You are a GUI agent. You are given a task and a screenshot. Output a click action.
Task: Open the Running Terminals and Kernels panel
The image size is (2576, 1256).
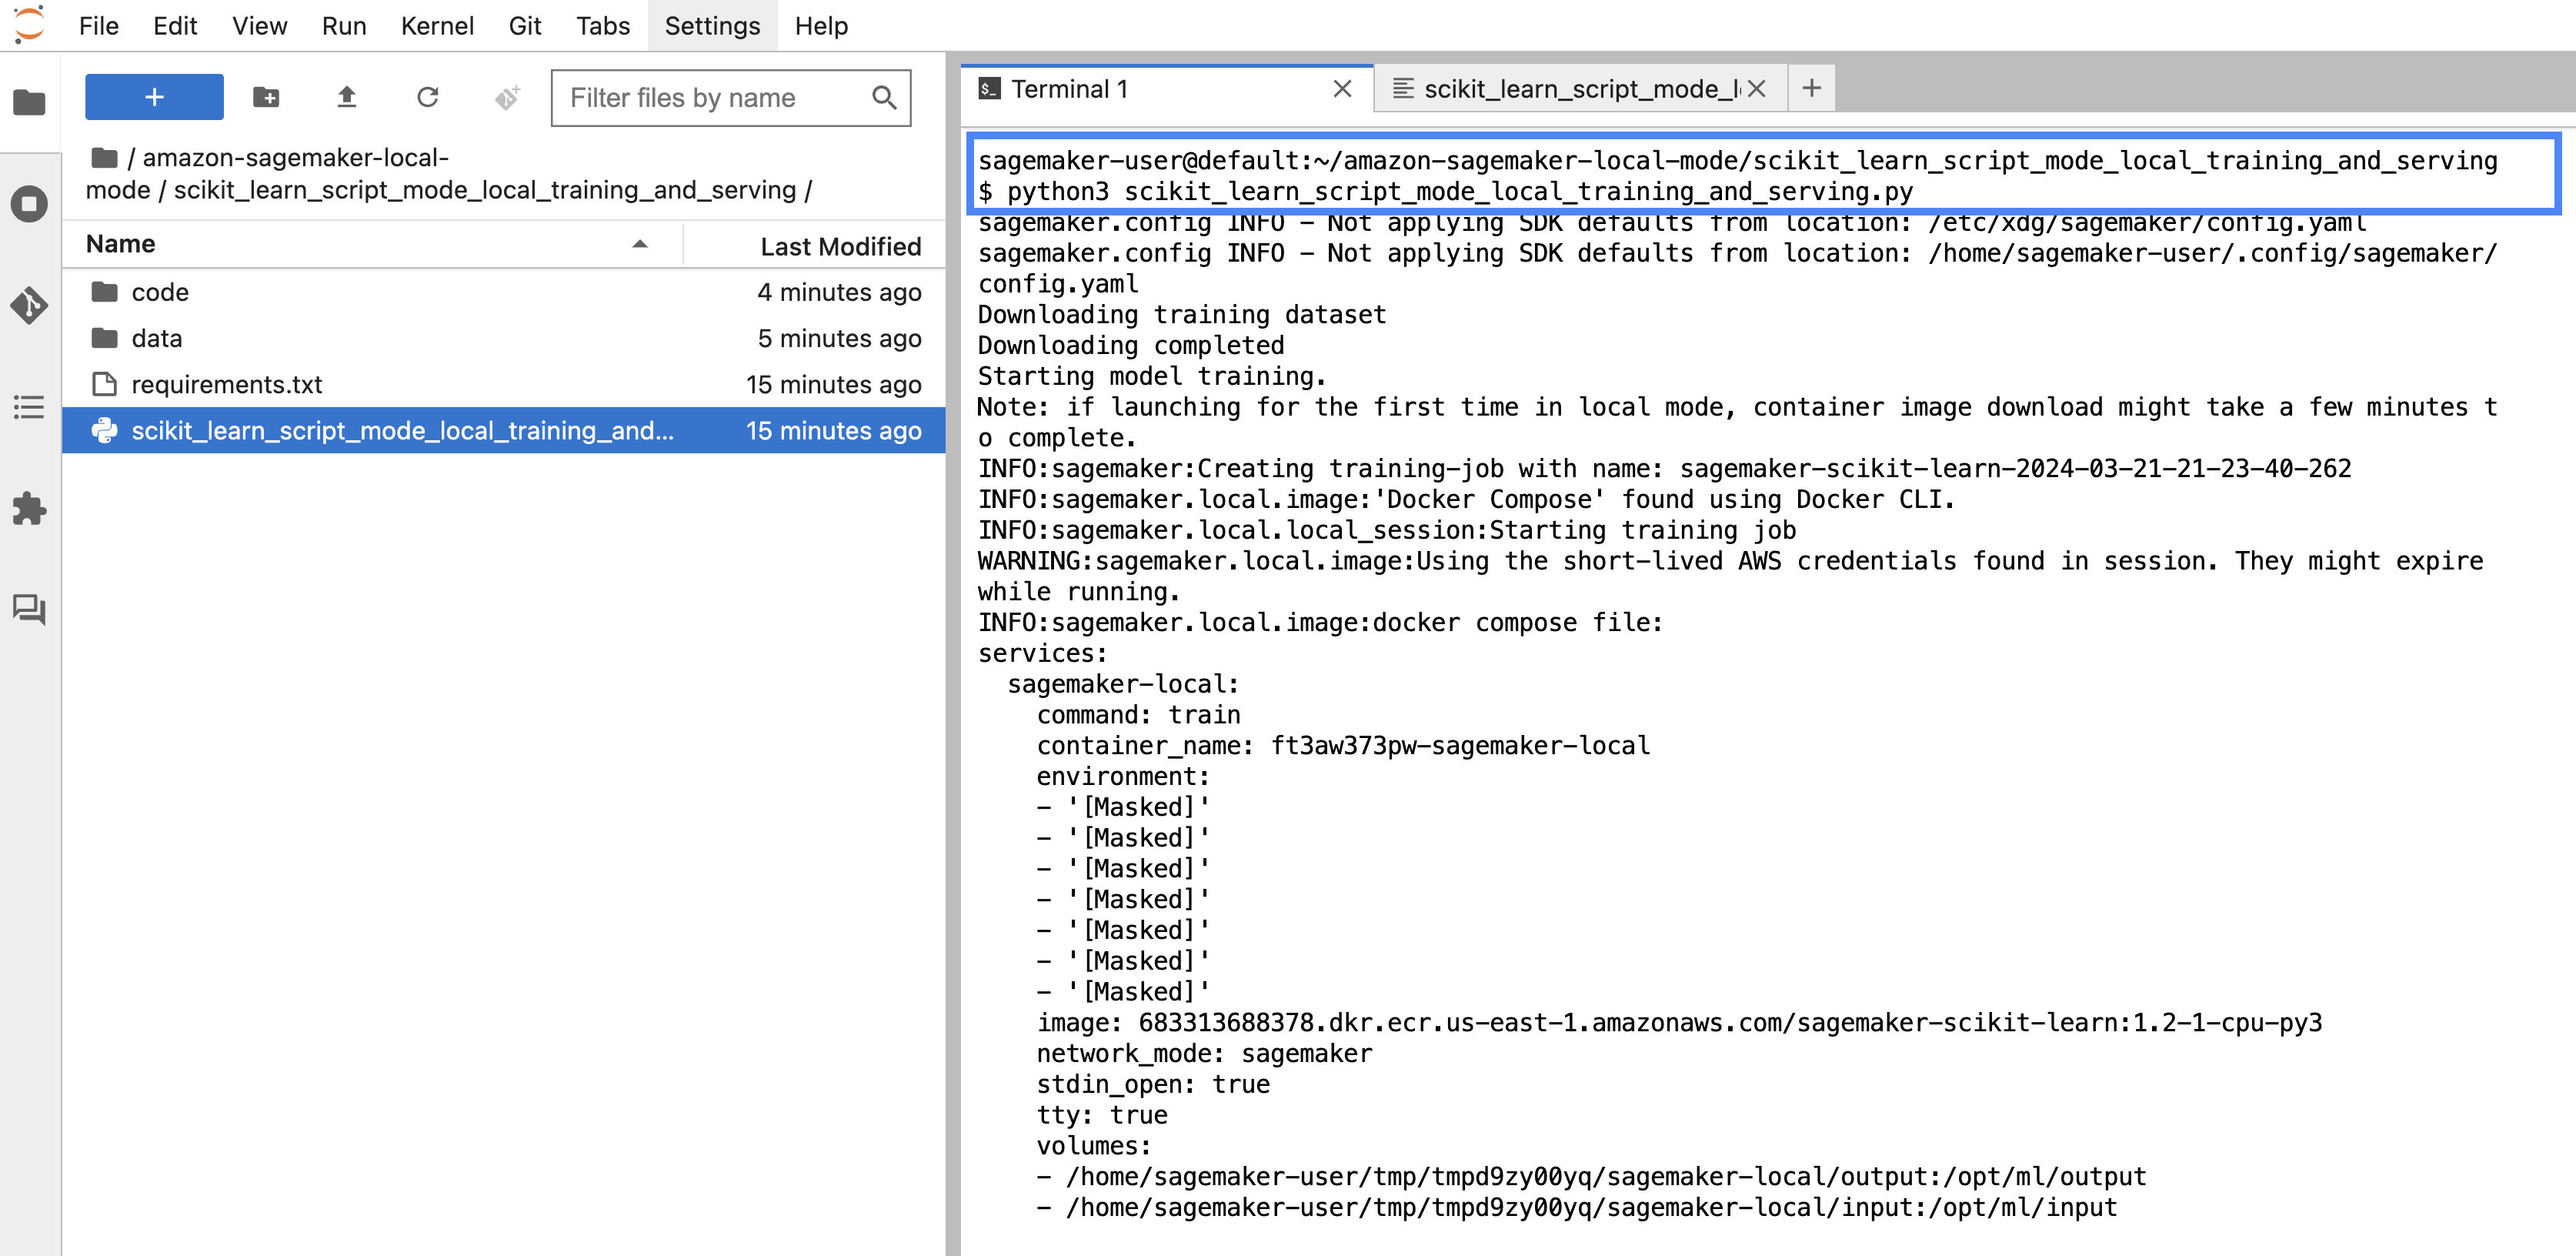tap(29, 203)
